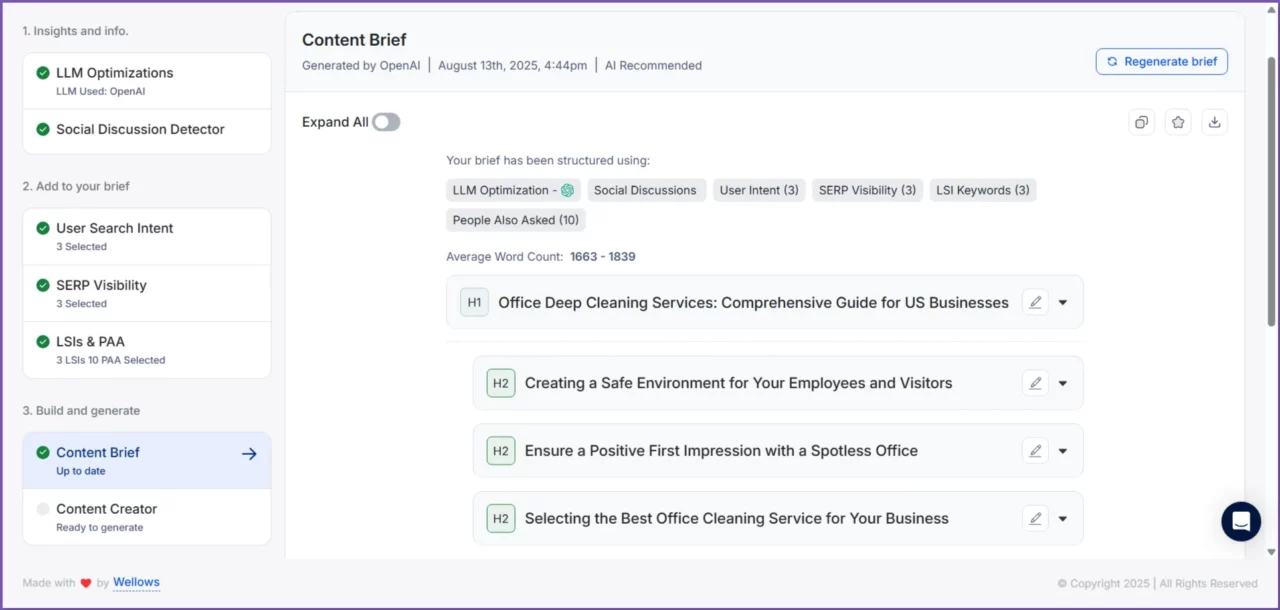Expand the H1 Office Deep Cleaning section

pos(1063,303)
